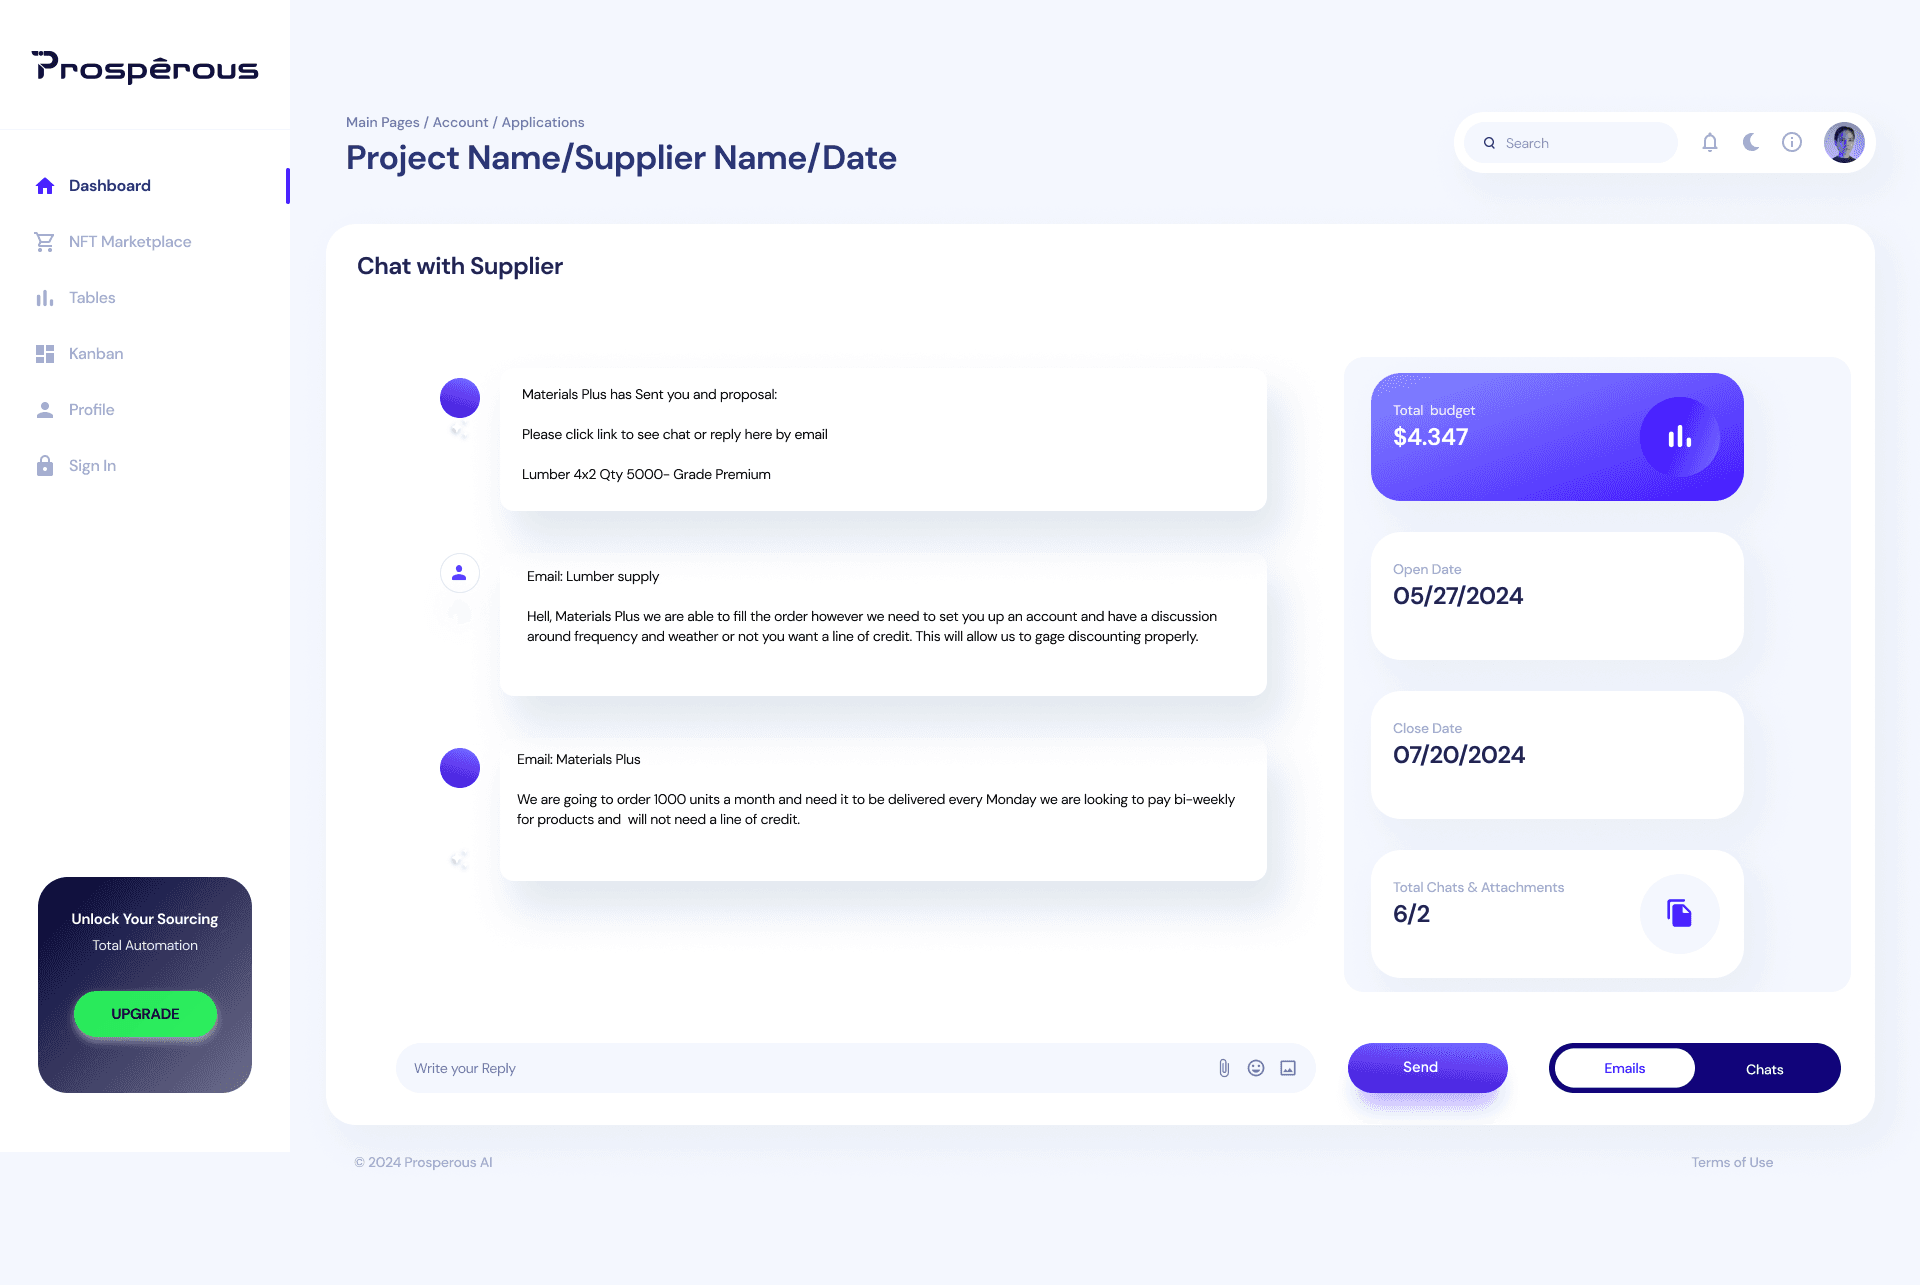Viewport: 1920px width, 1285px height.
Task: Switch to the Emails tab
Action: tap(1622, 1067)
